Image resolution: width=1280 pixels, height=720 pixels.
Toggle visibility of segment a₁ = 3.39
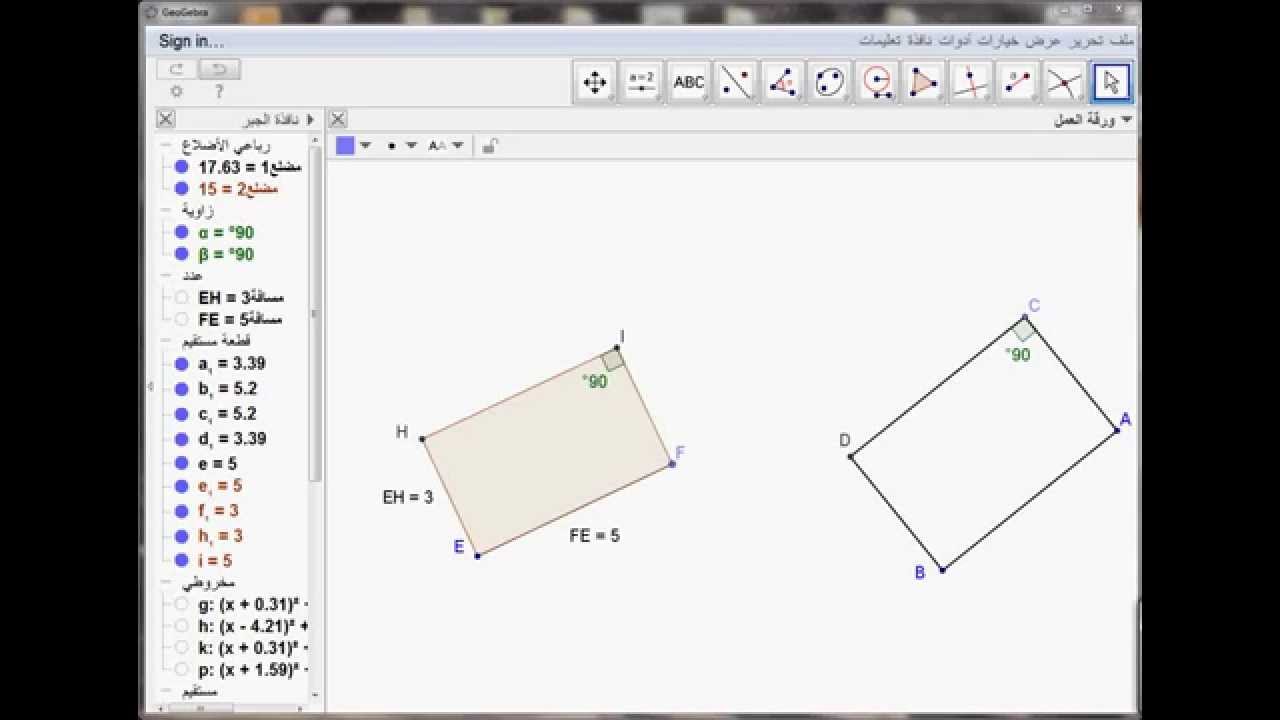pyautogui.click(x=181, y=364)
